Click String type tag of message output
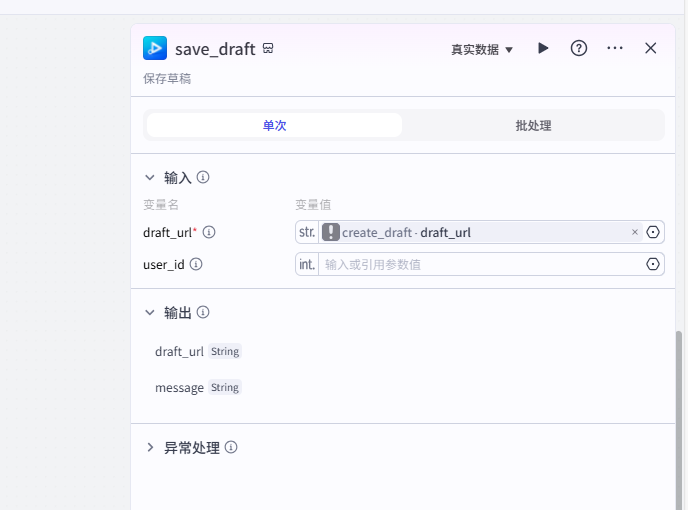Screen dimensions: 688x510 [225, 388]
